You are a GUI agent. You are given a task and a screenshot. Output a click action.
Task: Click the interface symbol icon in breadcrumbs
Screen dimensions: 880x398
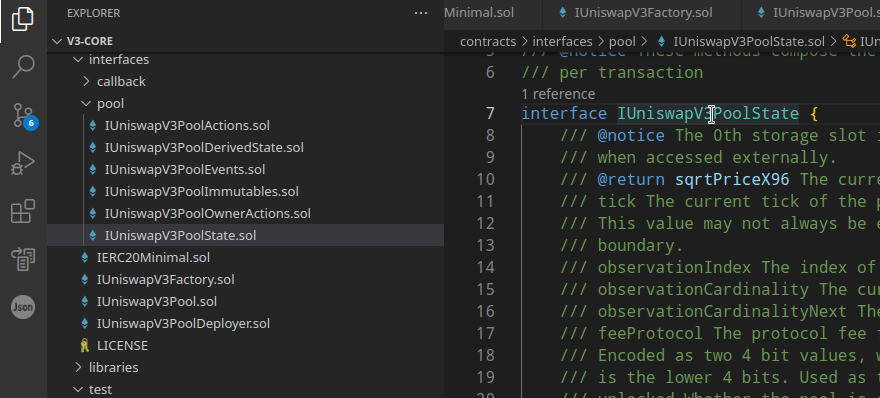[x=848, y=42]
